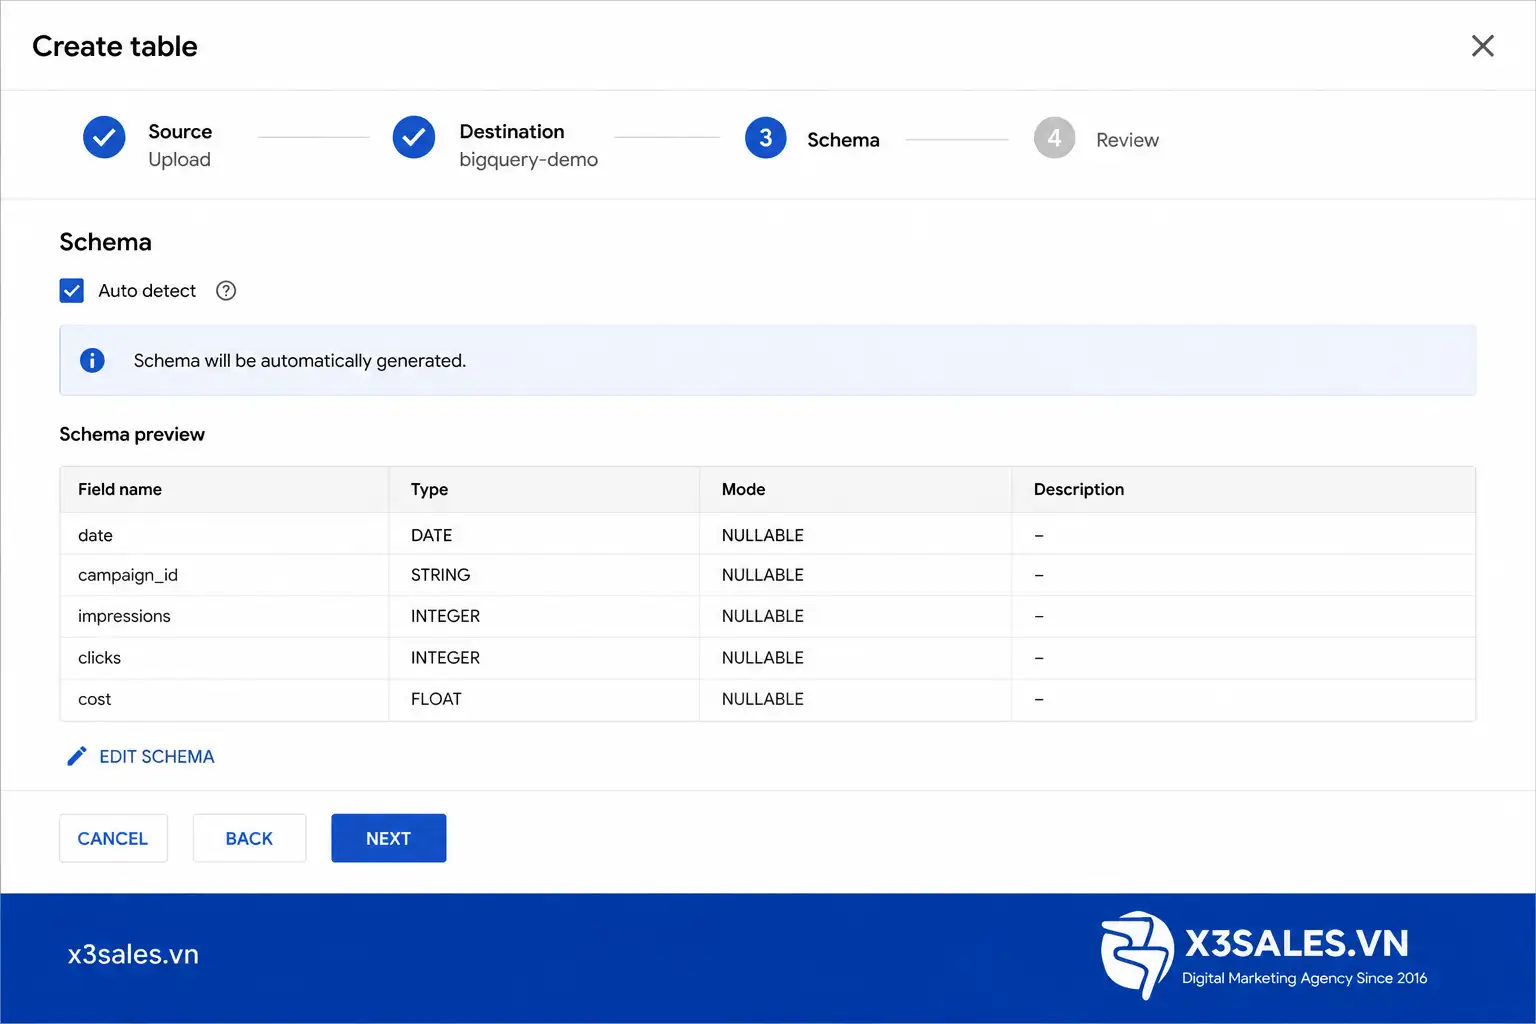This screenshot has height=1024, width=1536.
Task: Click the info icon in schema banner
Action: pos(92,360)
